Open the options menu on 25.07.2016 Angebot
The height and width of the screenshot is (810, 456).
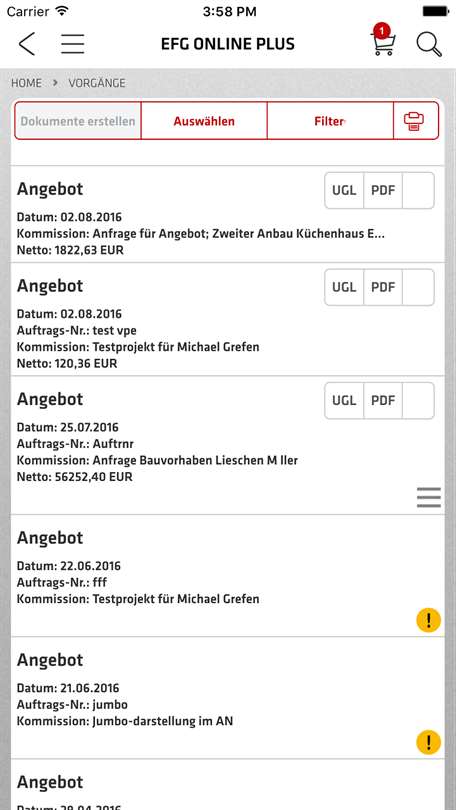pyautogui.click(x=429, y=497)
